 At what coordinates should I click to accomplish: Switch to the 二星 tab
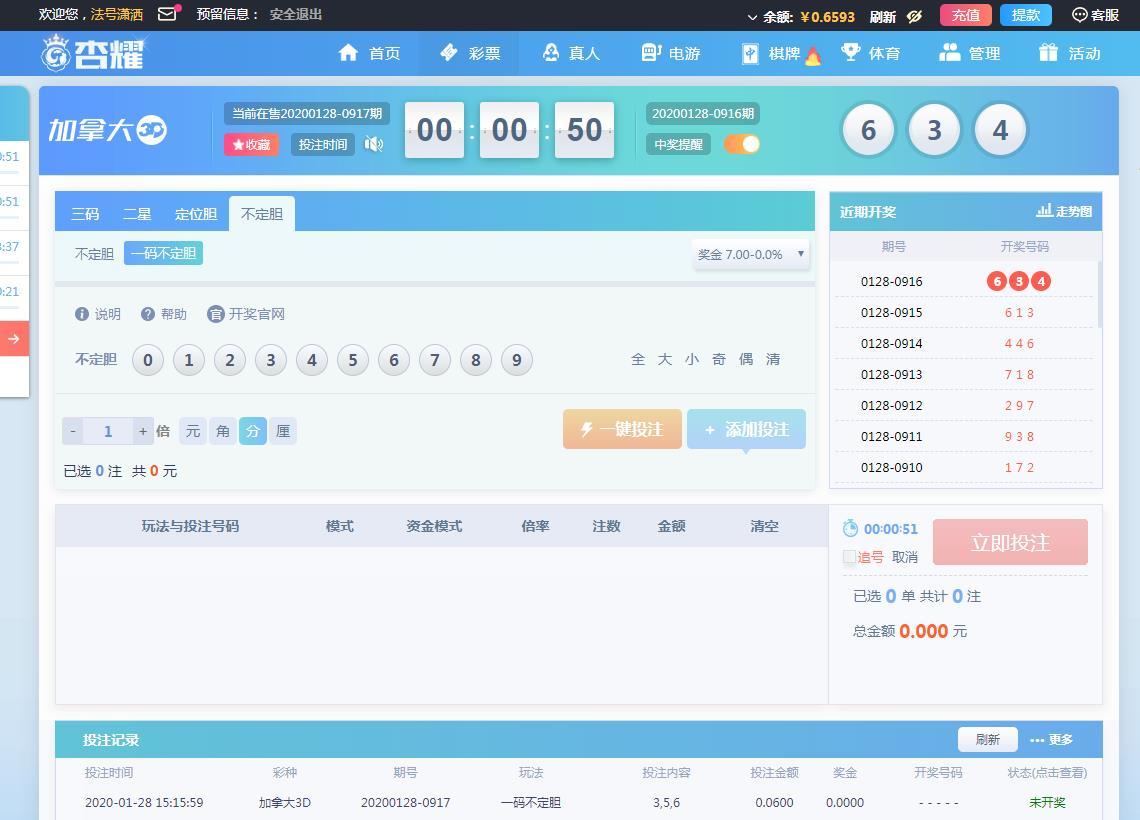[x=137, y=214]
